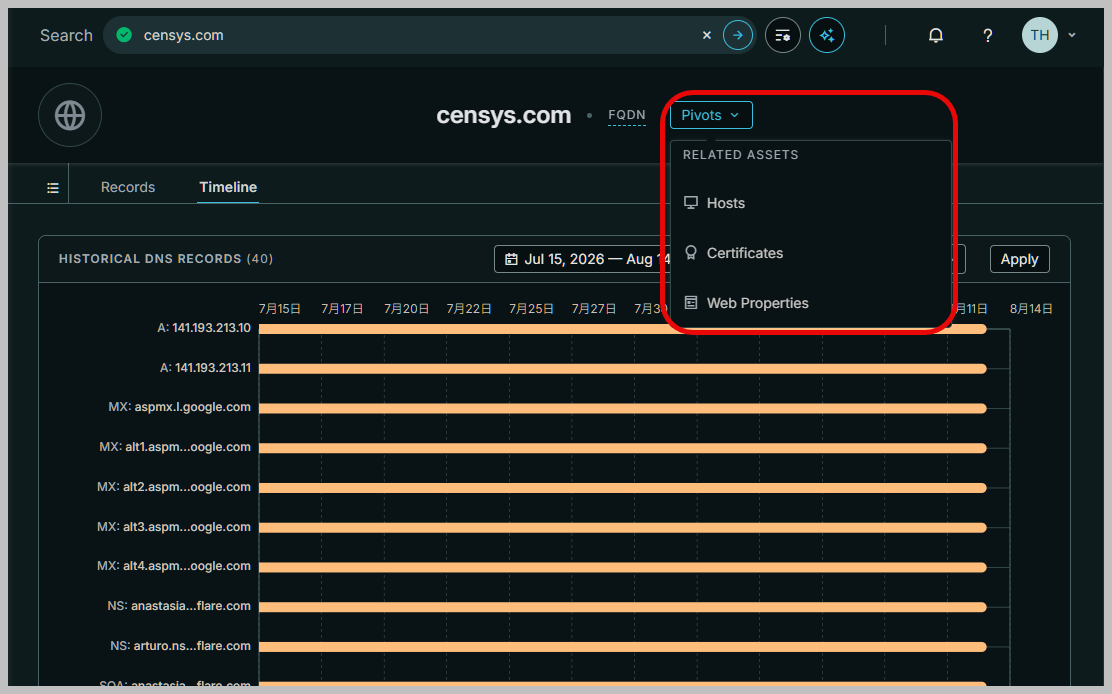Toggle the section list menu icon
The width and height of the screenshot is (1112, 694).
tap(52, 188)
